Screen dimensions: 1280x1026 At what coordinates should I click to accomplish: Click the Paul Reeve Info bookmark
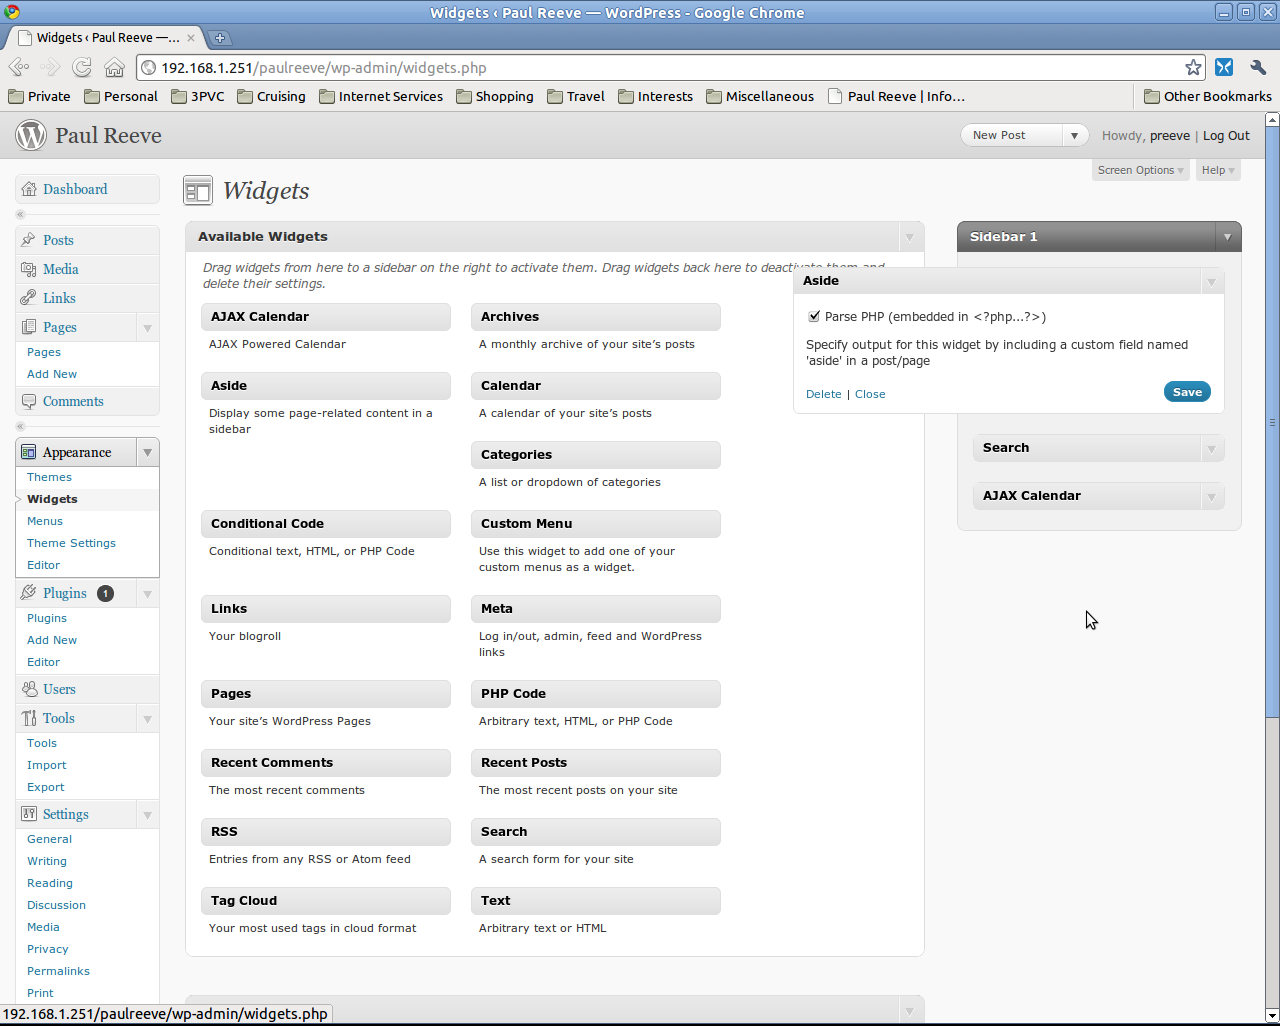tap(896, 96)
